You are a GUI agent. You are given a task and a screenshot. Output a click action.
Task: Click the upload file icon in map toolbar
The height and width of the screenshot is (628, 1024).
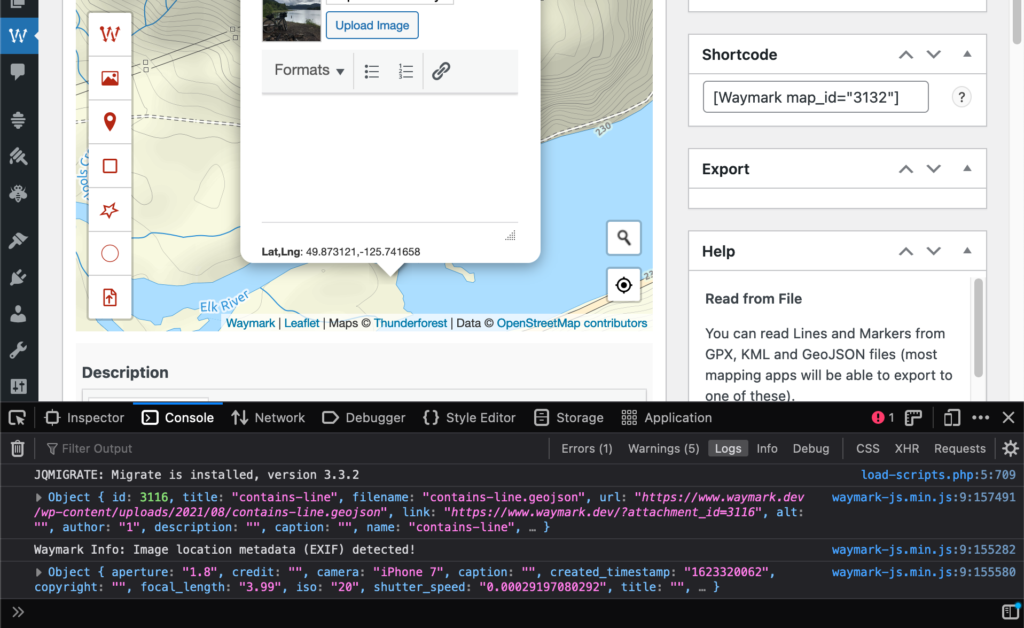coord(110,297)
